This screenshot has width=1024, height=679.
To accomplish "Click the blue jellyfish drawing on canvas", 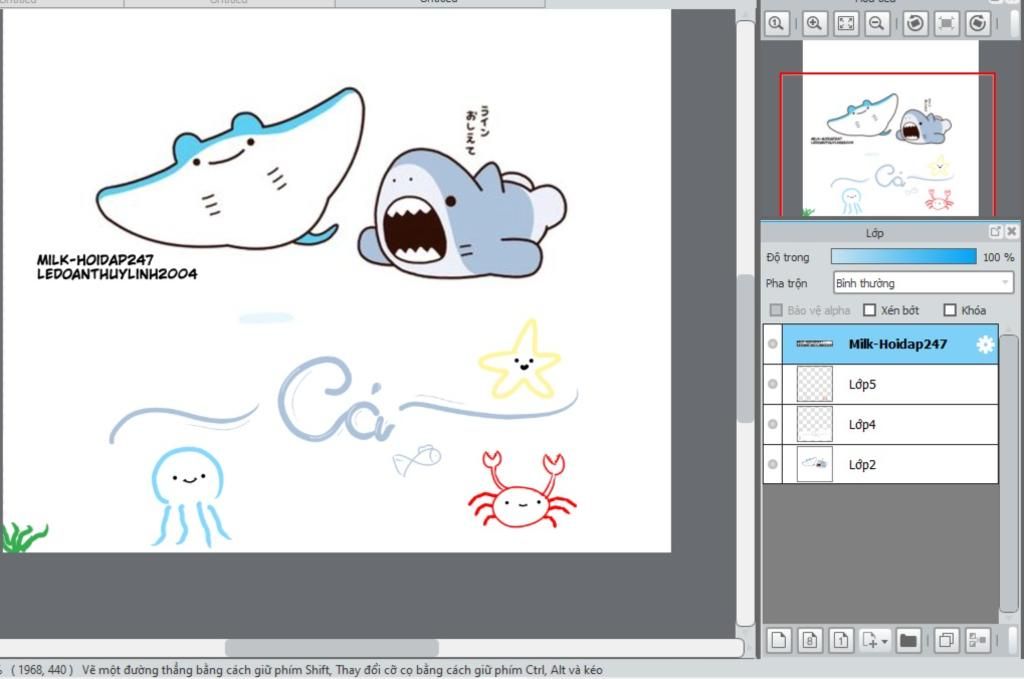I will [189, 496].
